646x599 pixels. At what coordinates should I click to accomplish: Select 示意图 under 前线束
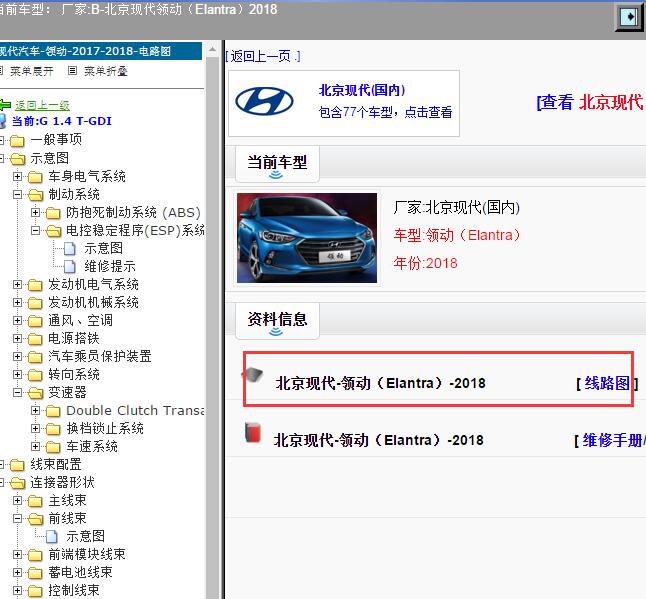point(85,536)
